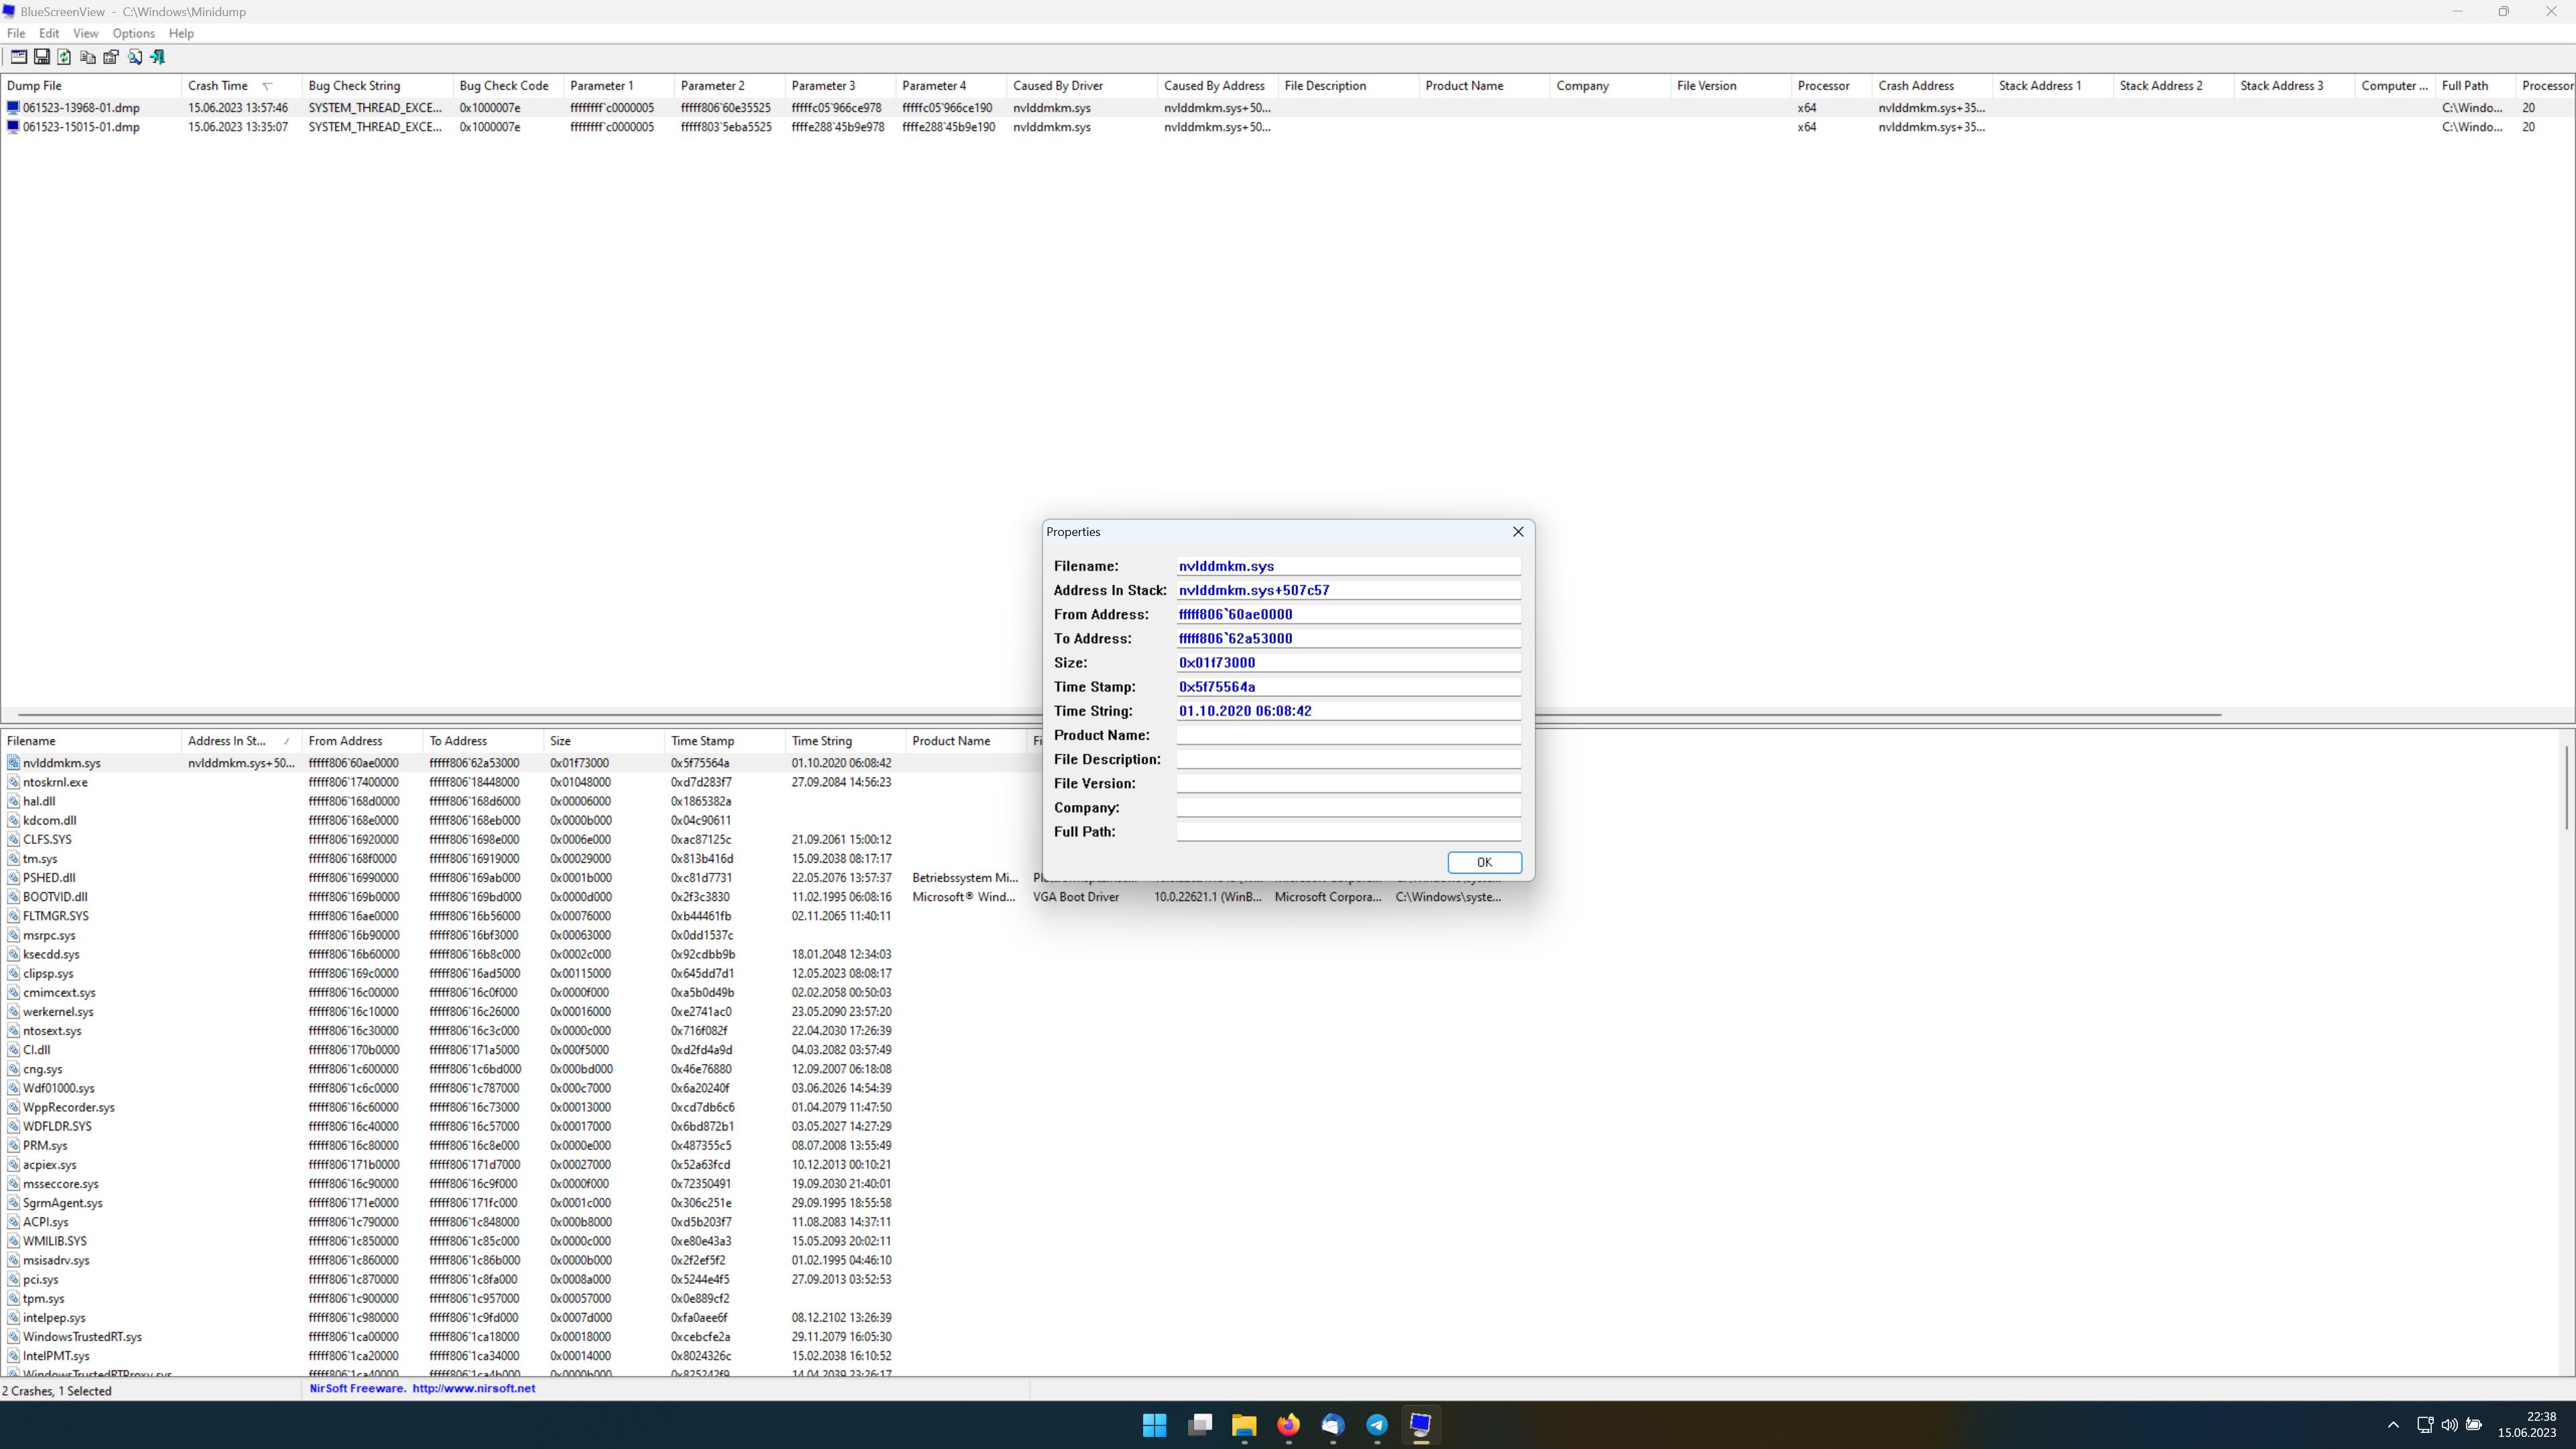Open Telegram from the taskbar
Viewport: 2576px width, 1449px height.
coord(1377,1425)
